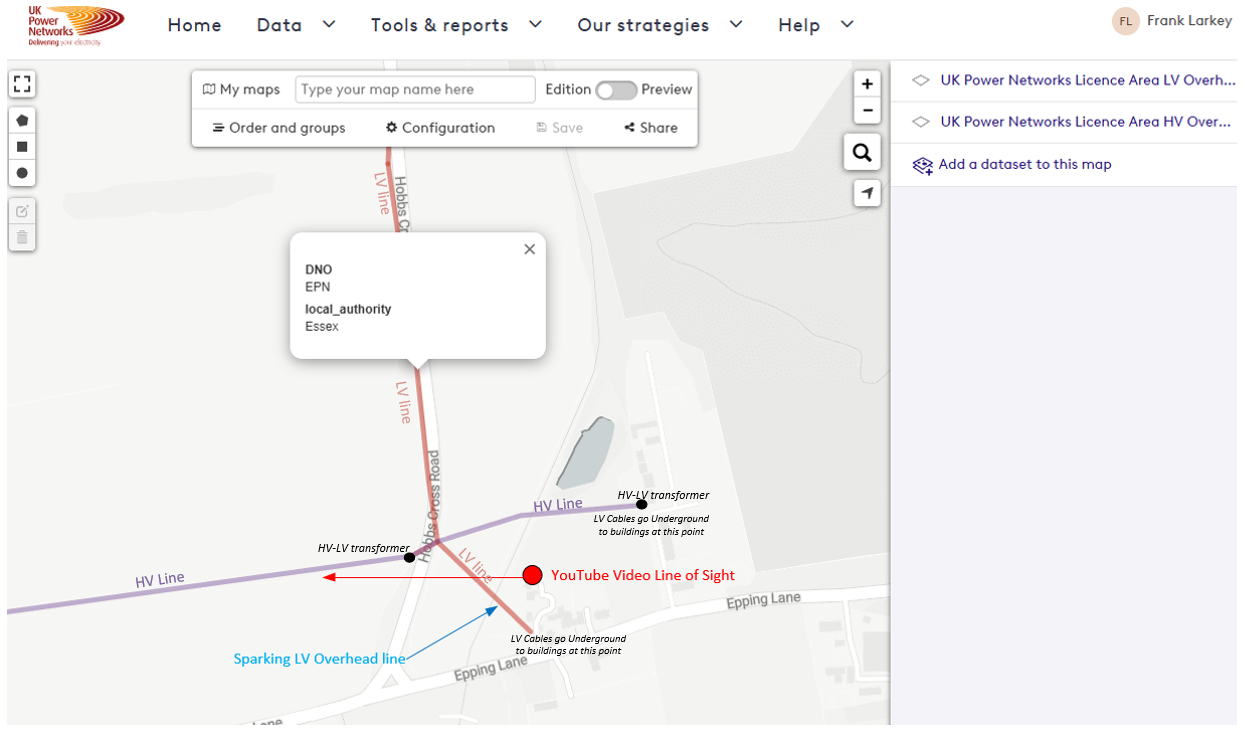
Task: Enter fullscreen map mode
Action: (22, 84)
